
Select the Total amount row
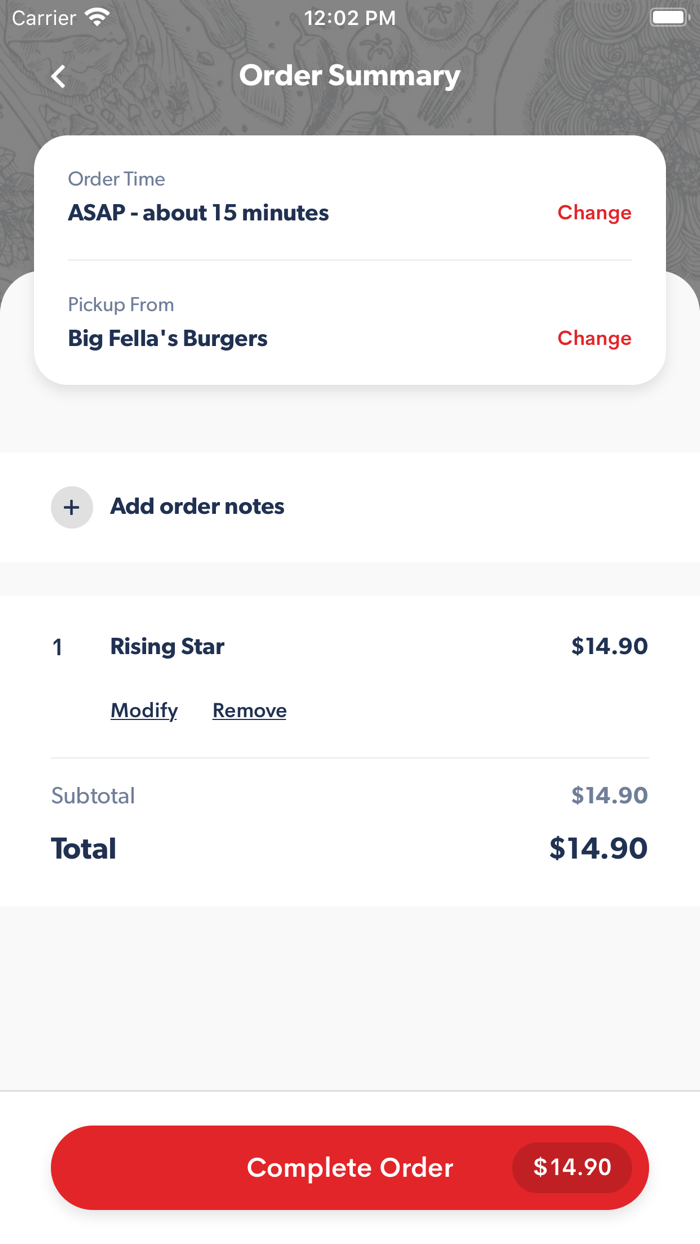point(349,848)
